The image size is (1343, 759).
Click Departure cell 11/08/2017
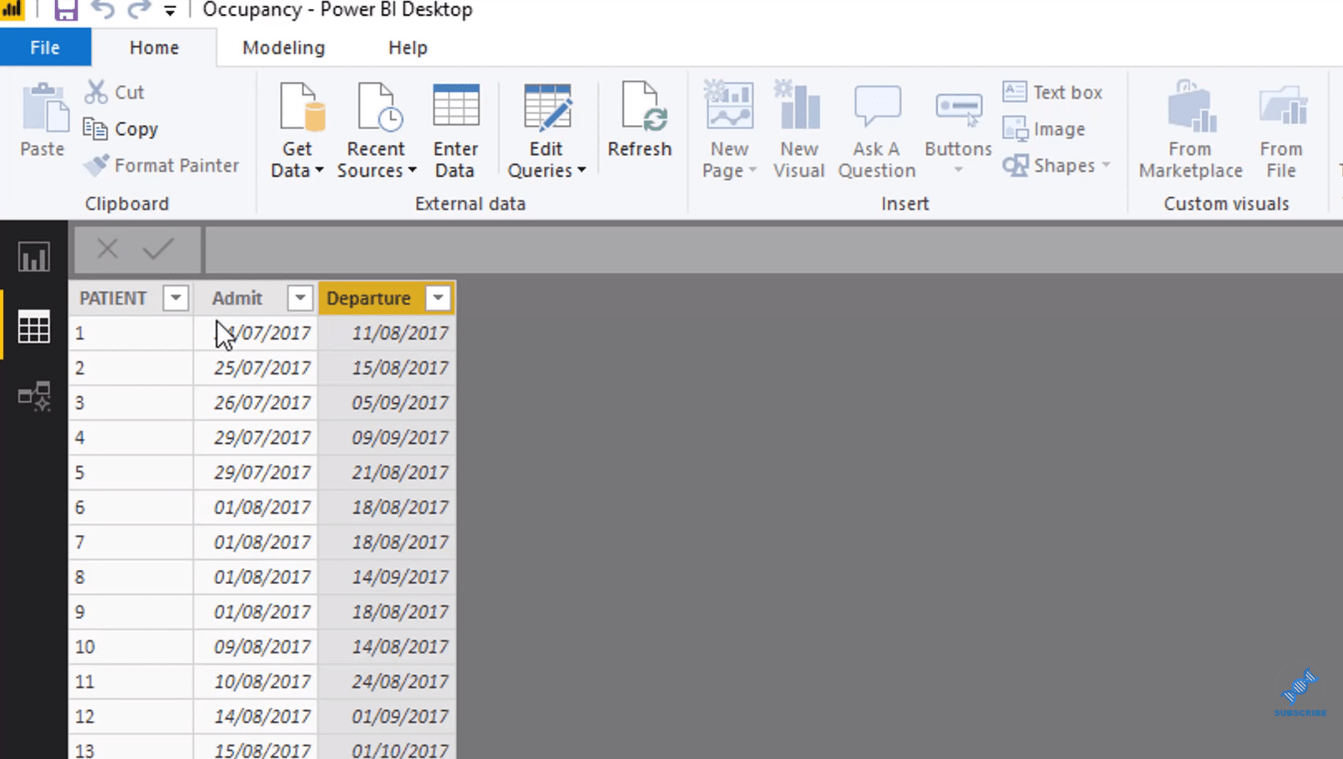click(387, 333)
